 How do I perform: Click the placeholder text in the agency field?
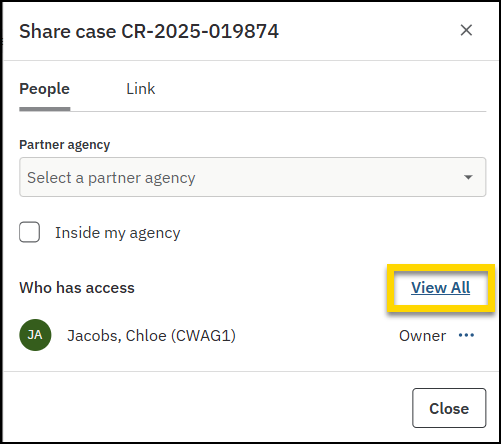point(111,178)
